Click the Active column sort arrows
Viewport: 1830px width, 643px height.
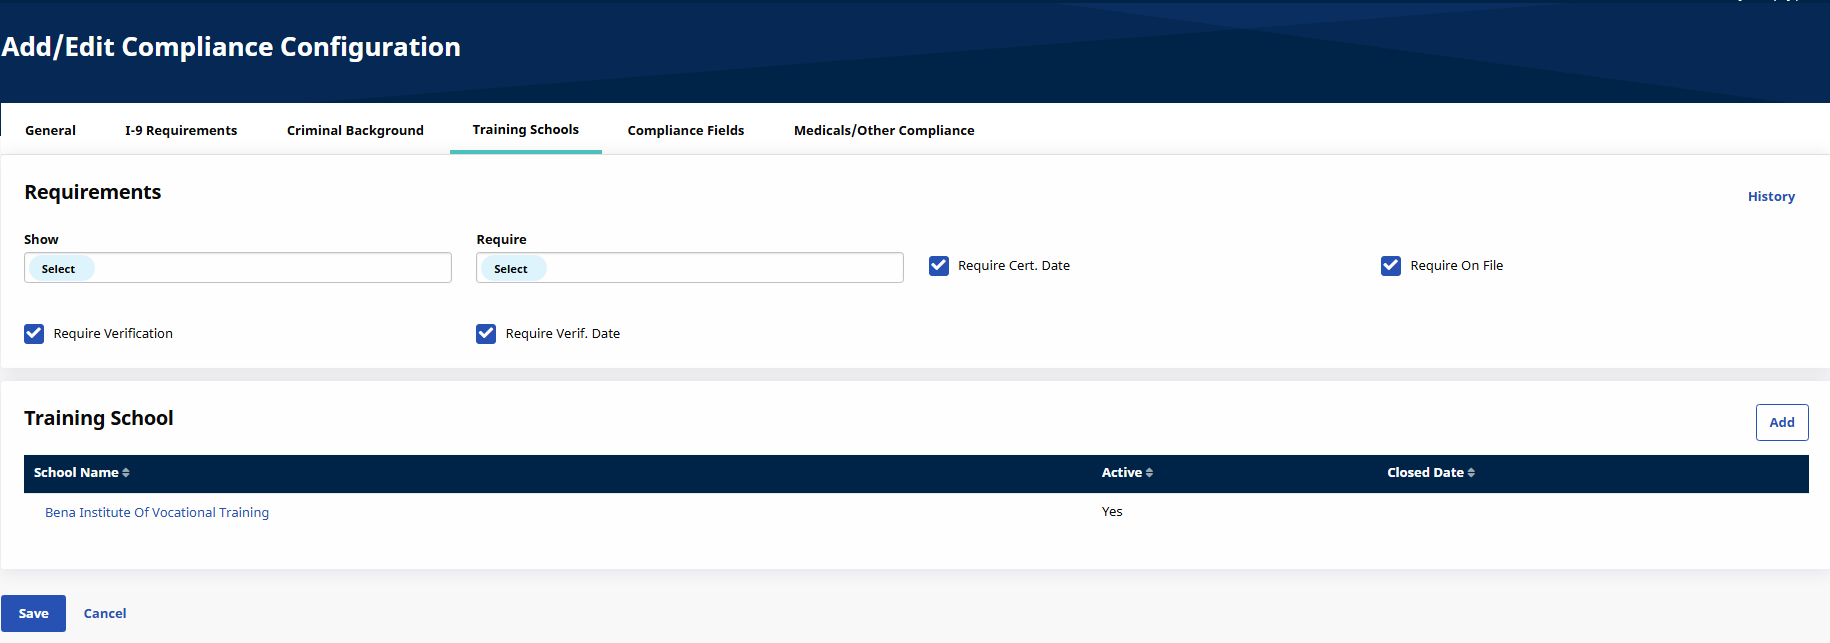[1149, 473]
